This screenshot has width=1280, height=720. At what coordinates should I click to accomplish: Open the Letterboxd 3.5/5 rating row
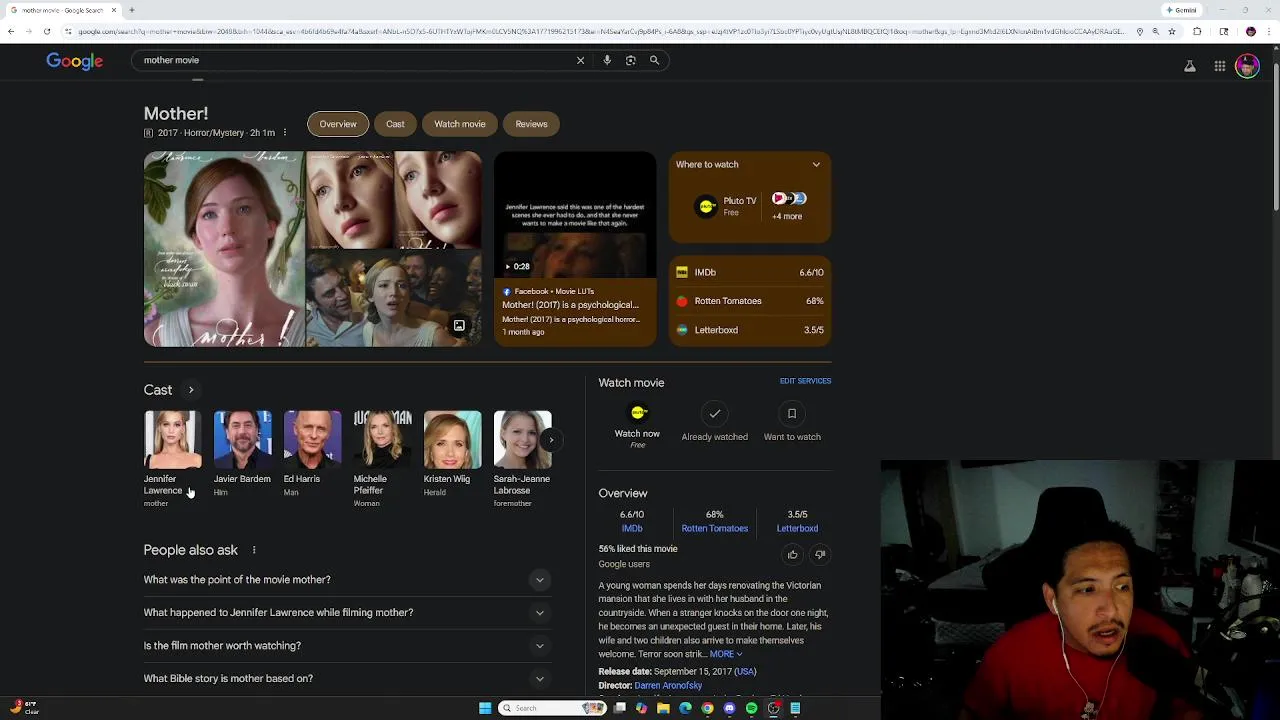[750, 330]
